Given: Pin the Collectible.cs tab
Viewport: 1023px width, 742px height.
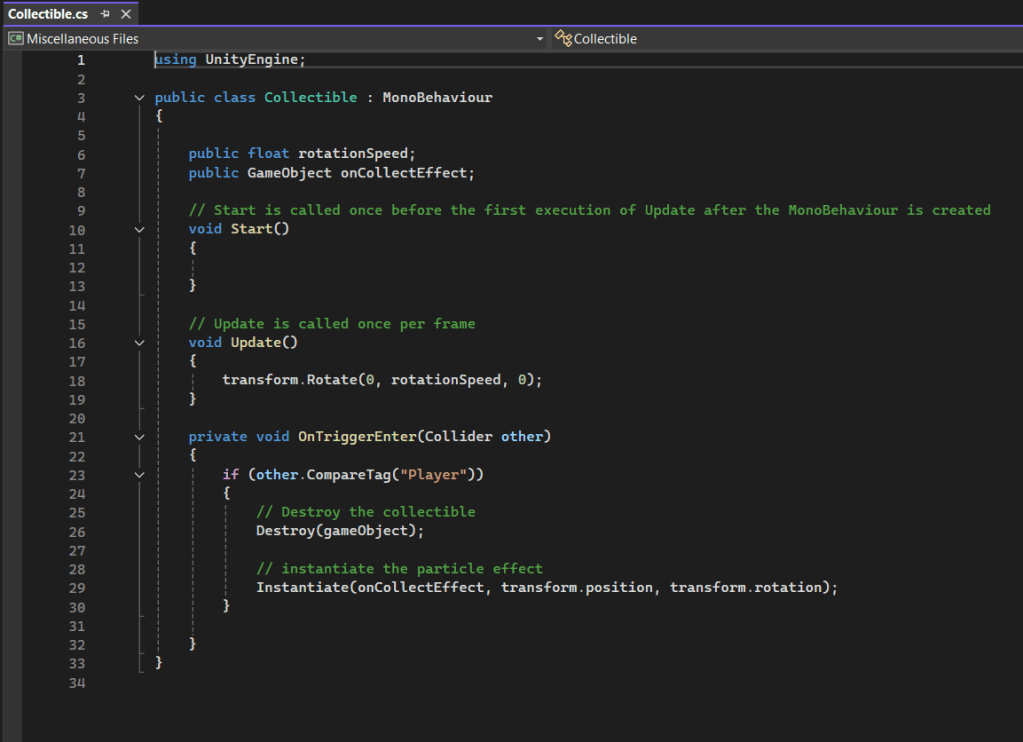Looking at the screenshot, I should click(x=105, y=14).
